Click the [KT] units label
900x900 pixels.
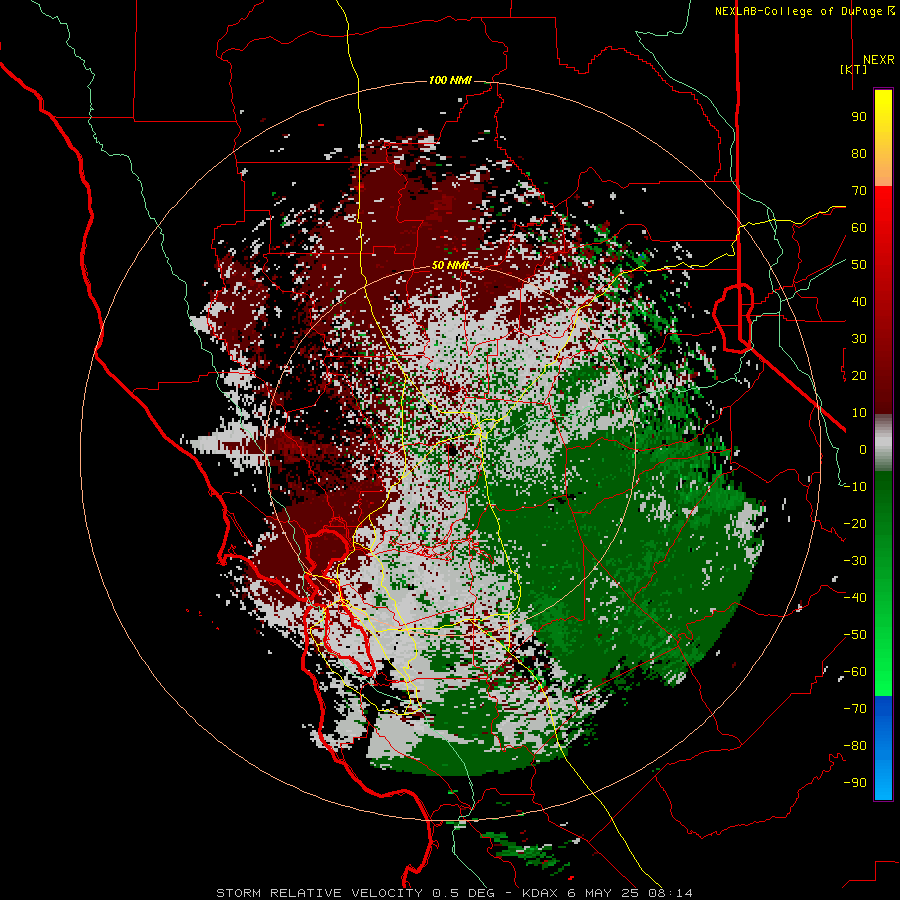pos(854,69)
